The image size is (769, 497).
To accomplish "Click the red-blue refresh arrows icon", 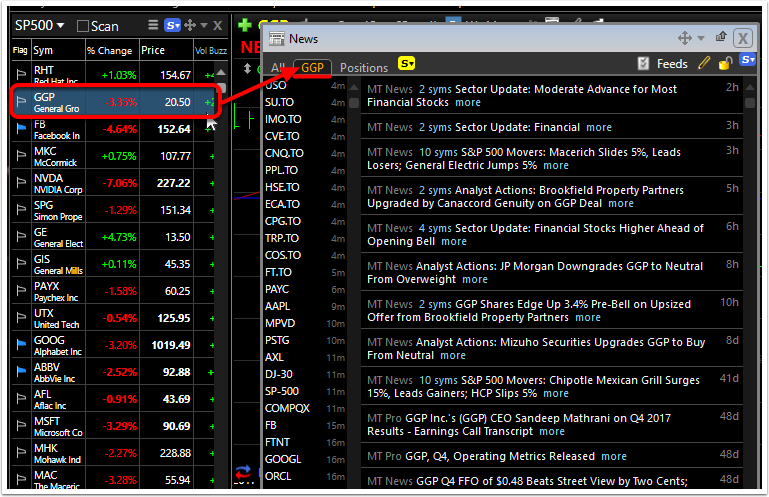I will [x=243, y=472].
